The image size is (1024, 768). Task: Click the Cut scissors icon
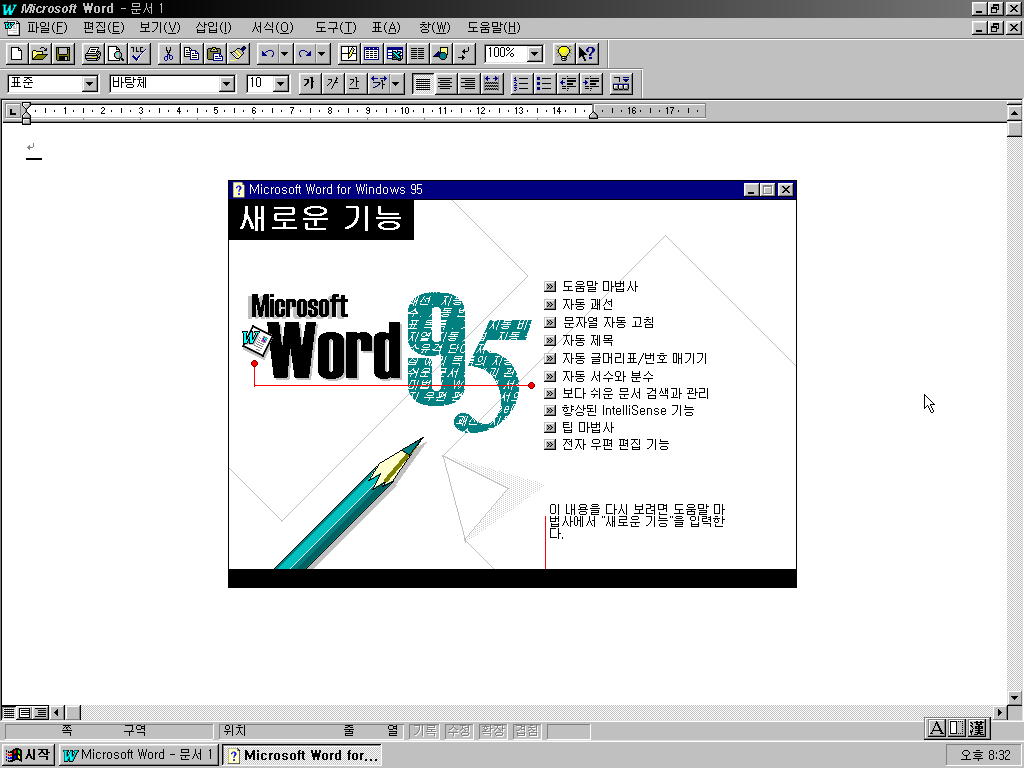[168, 54]
